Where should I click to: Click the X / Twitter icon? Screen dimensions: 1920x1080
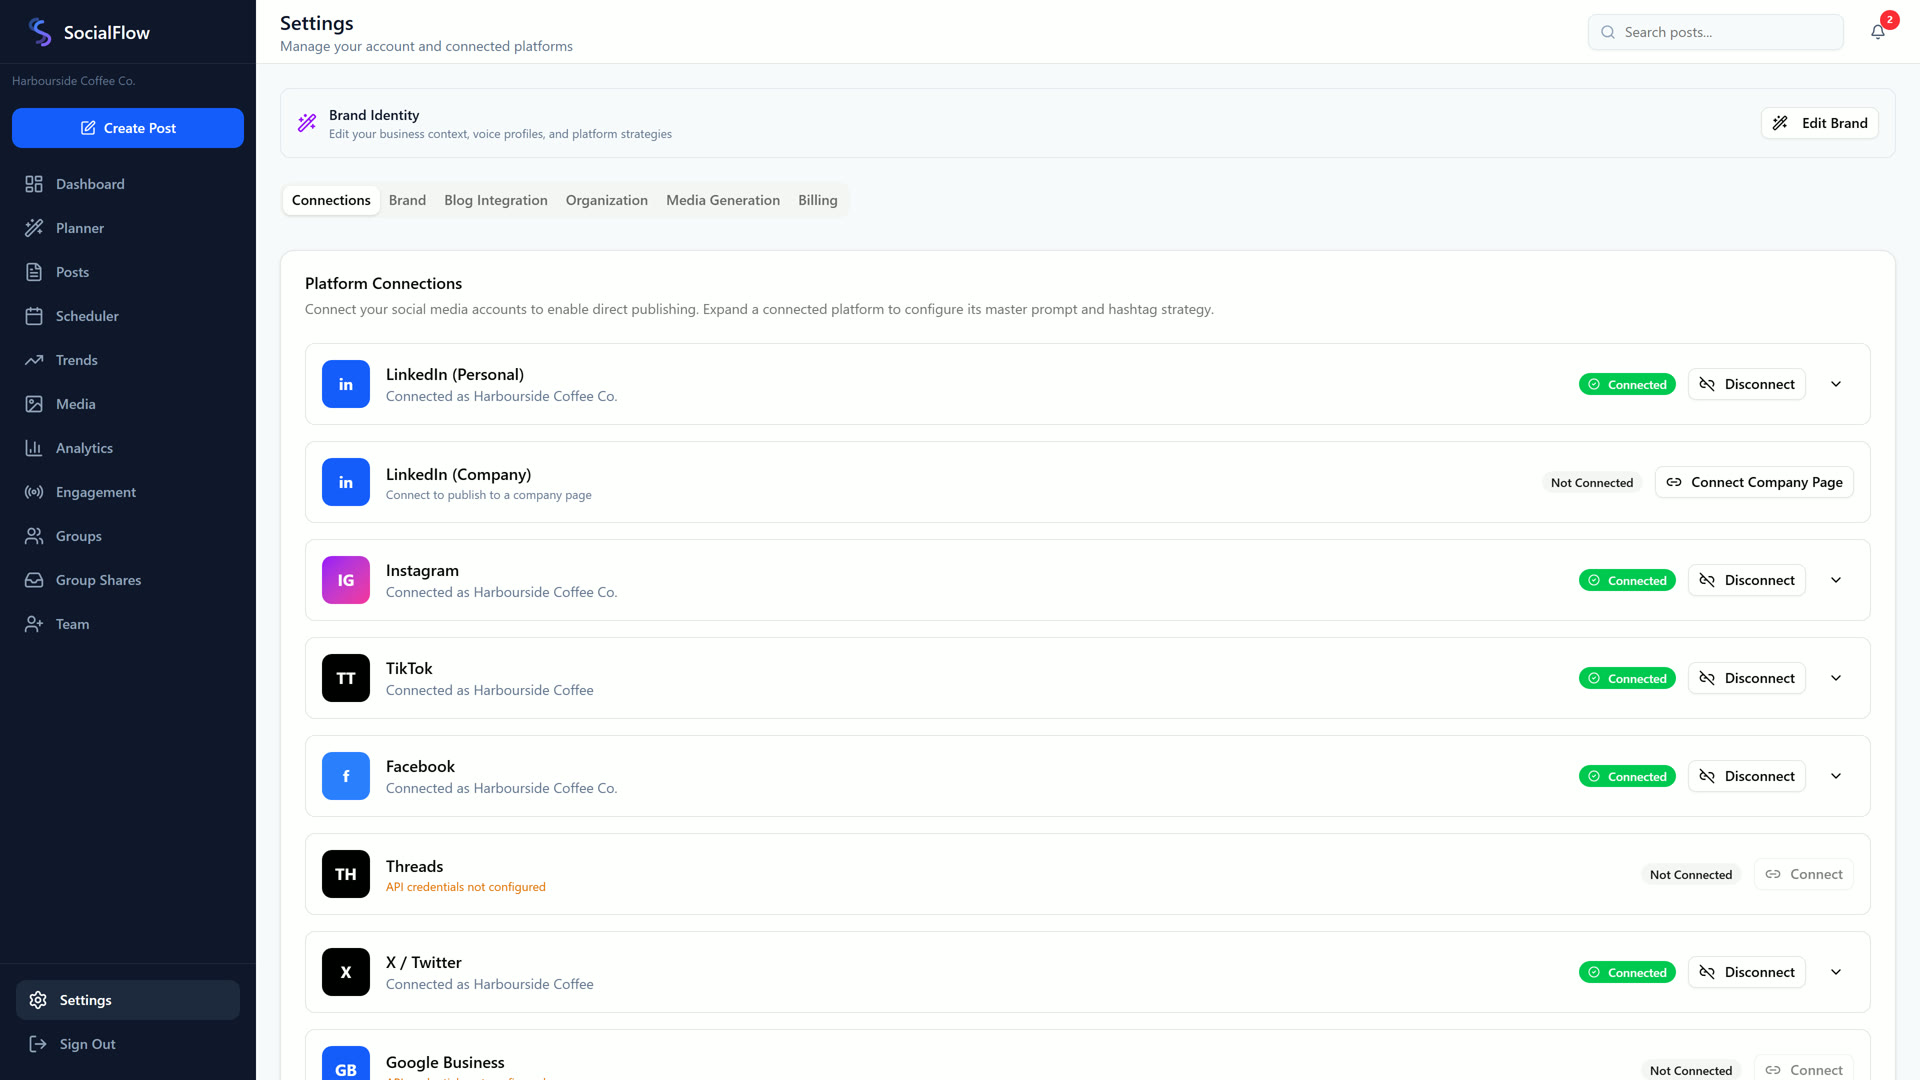point(346,972)
